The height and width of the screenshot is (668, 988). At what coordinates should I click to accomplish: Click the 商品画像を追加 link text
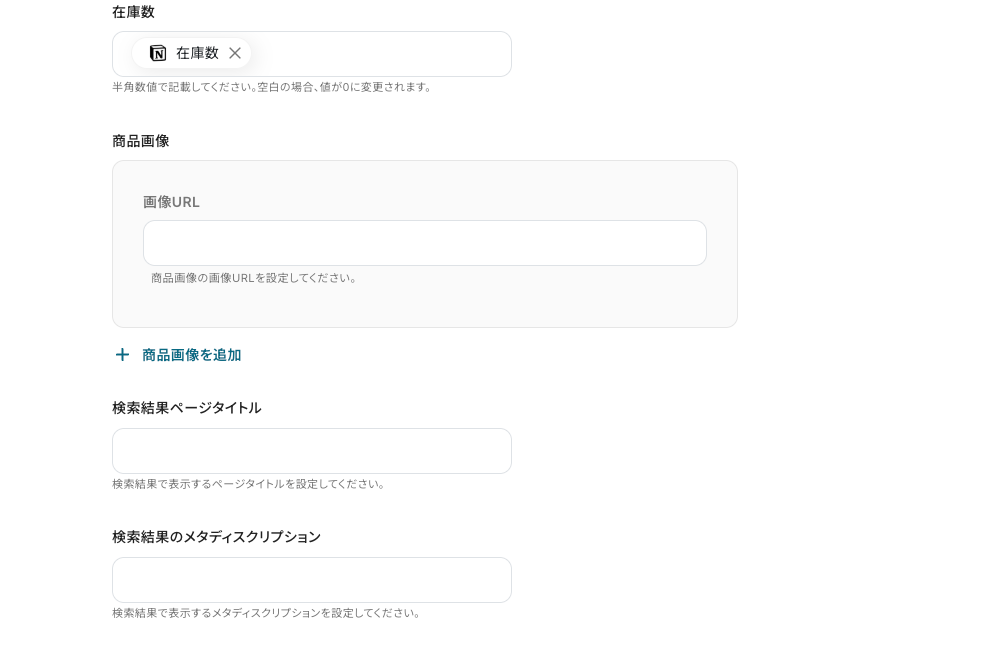191,355
